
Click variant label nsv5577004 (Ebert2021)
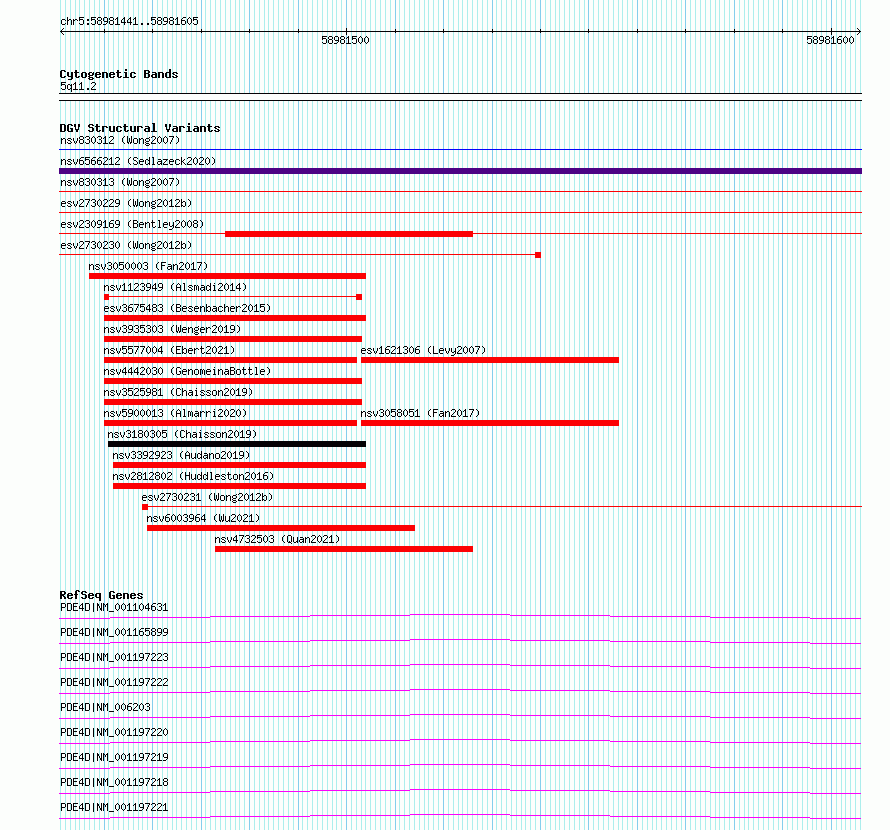pyautogui.click(x=169, y=350)
